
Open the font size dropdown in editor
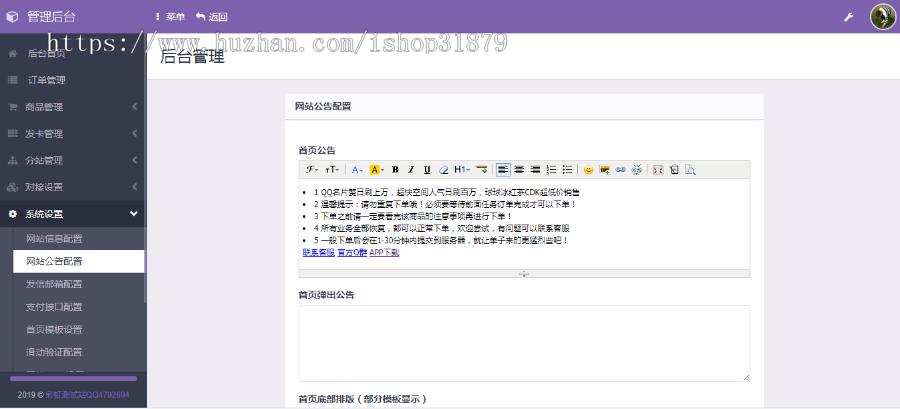click(x=332, y=170)
